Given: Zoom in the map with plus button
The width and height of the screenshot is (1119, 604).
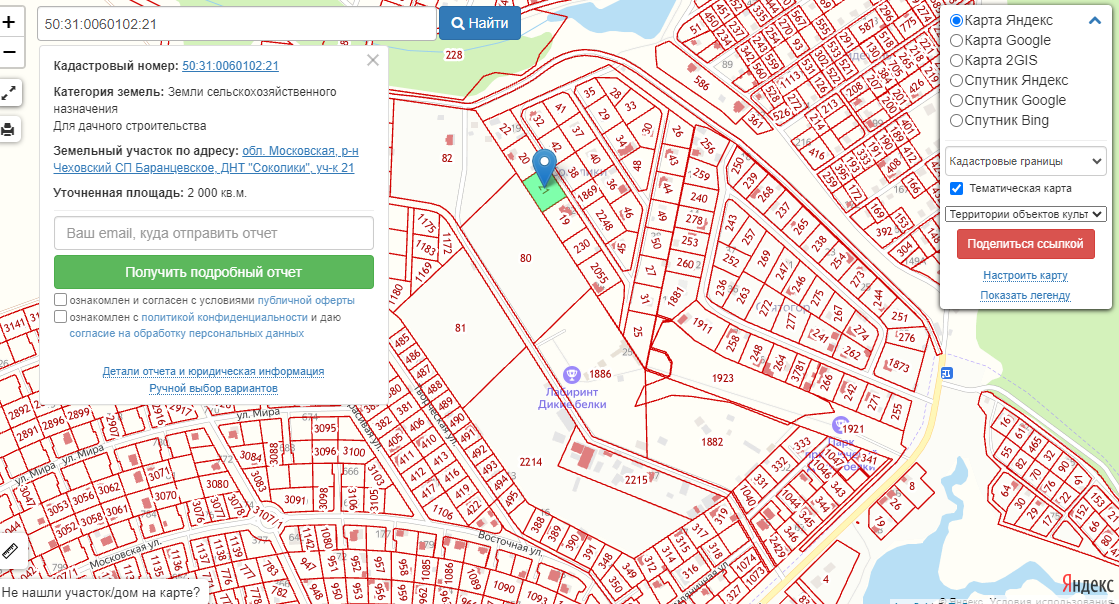Looking at the screenshot, I should 9,22.
